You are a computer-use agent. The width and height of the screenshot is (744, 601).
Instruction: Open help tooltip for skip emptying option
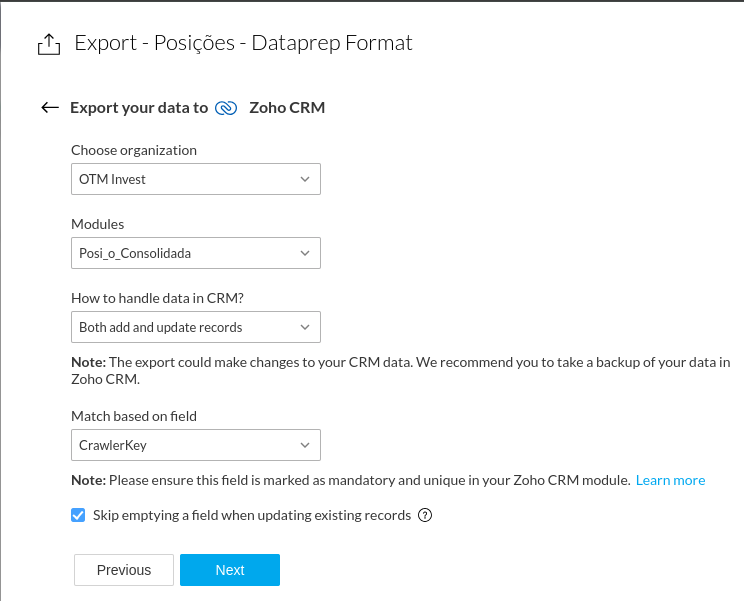(x=425, y=516)
